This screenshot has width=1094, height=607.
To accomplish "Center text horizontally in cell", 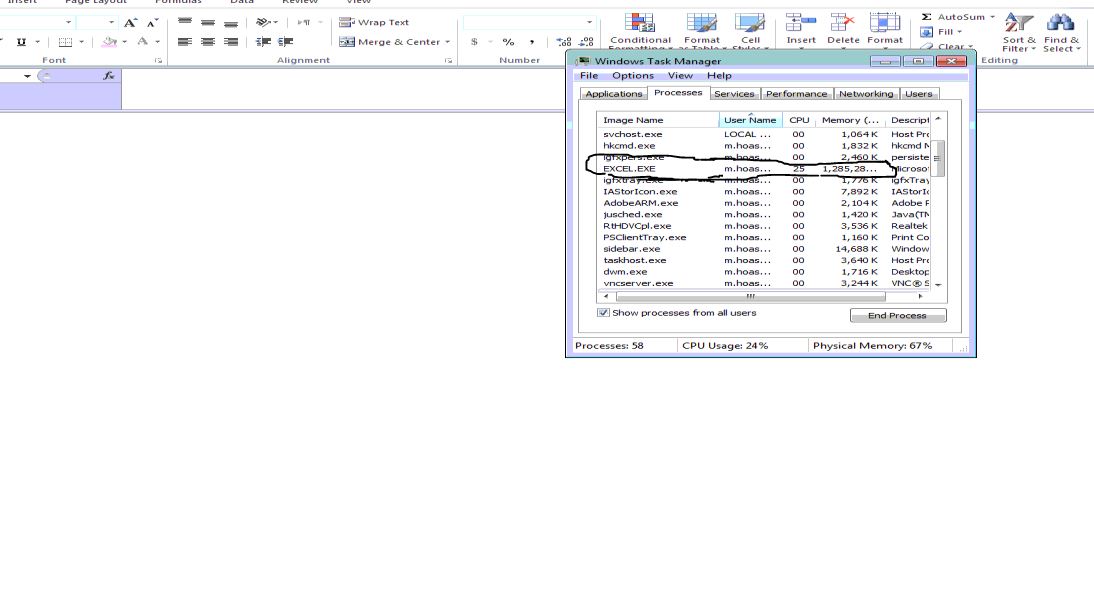I will click(208, 42).
